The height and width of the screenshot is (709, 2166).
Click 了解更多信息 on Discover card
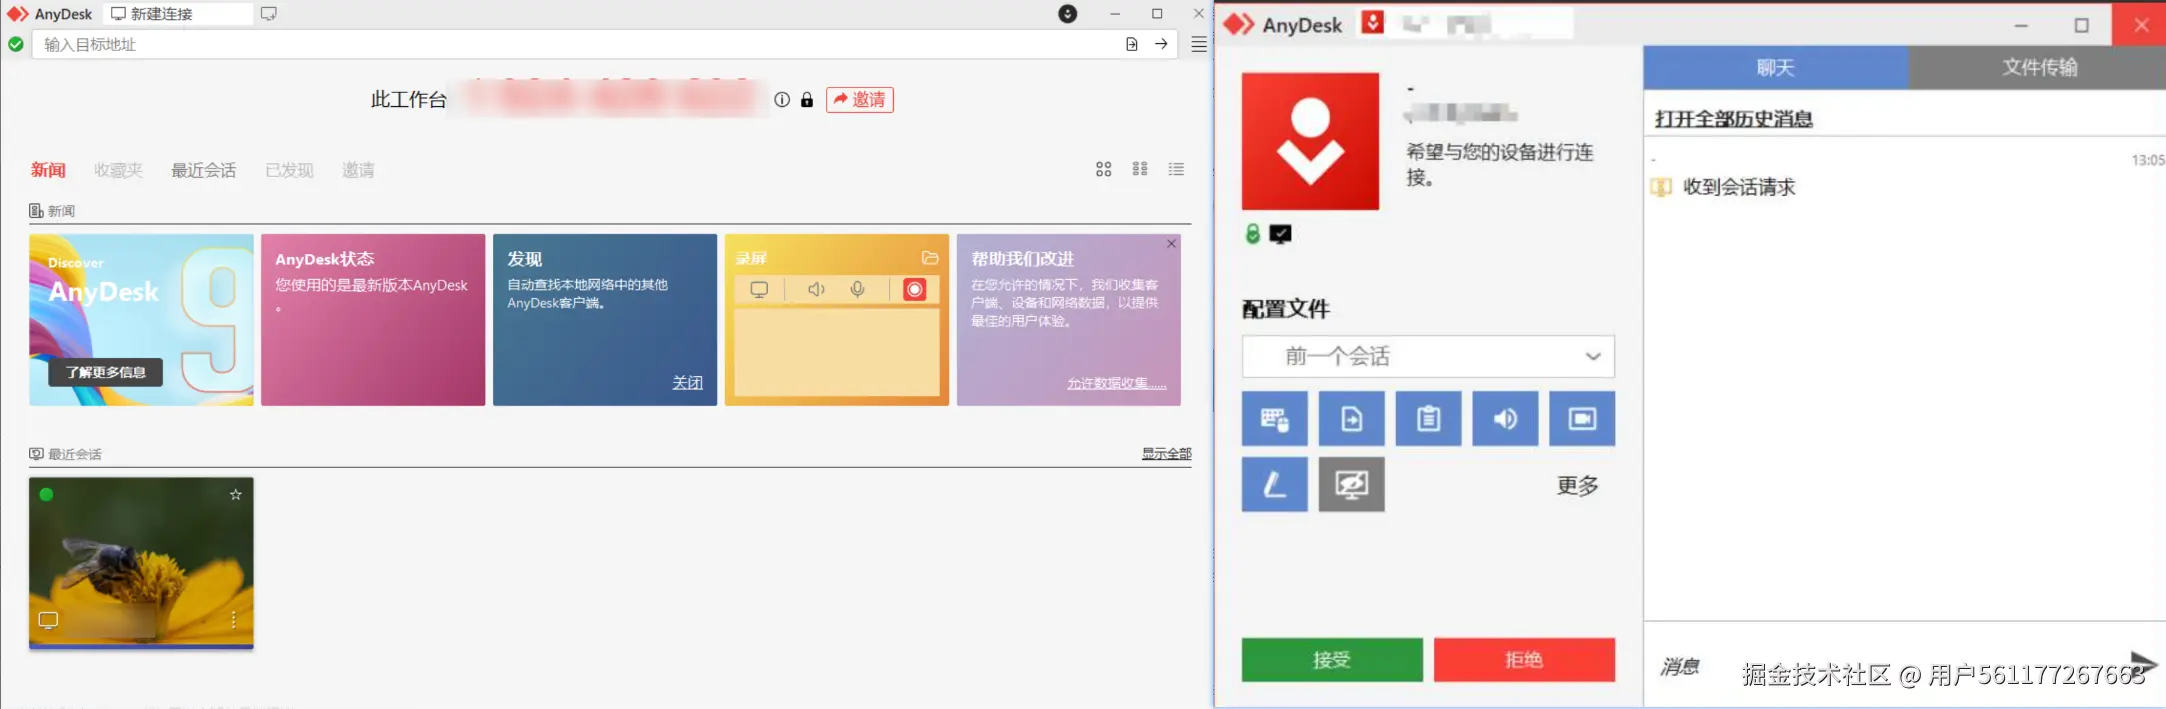(x=106, y=372)
